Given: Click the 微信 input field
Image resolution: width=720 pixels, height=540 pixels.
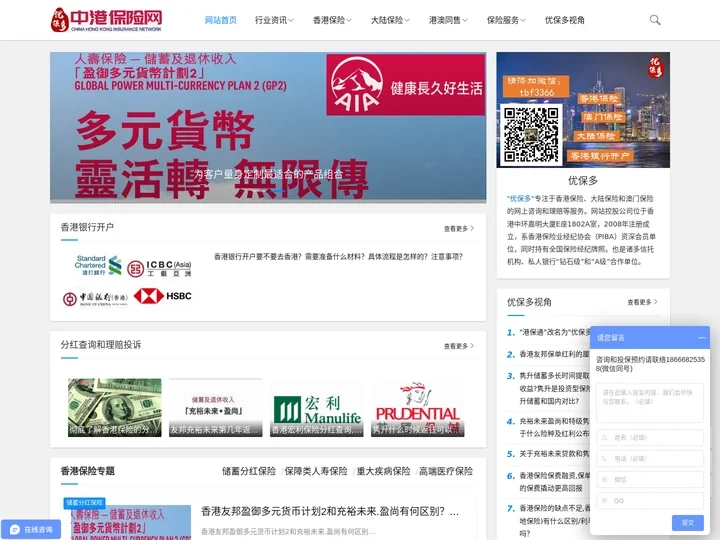Looking at the screenshot, I should click(650, 480).
